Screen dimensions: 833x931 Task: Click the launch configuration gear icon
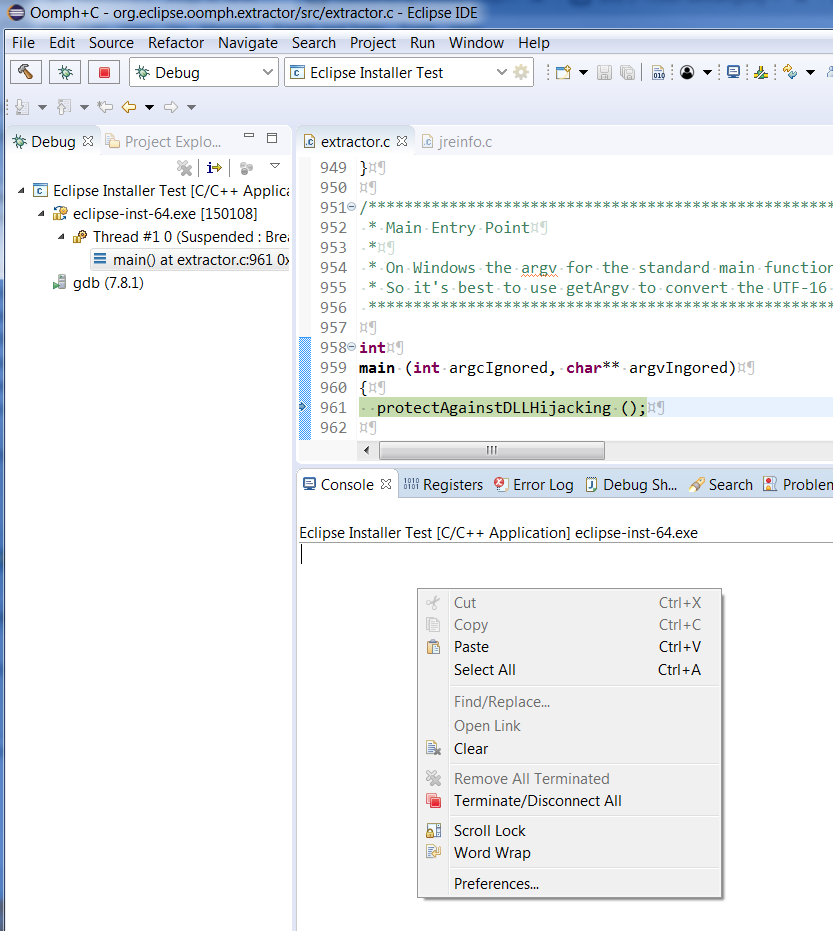point(521,73)
